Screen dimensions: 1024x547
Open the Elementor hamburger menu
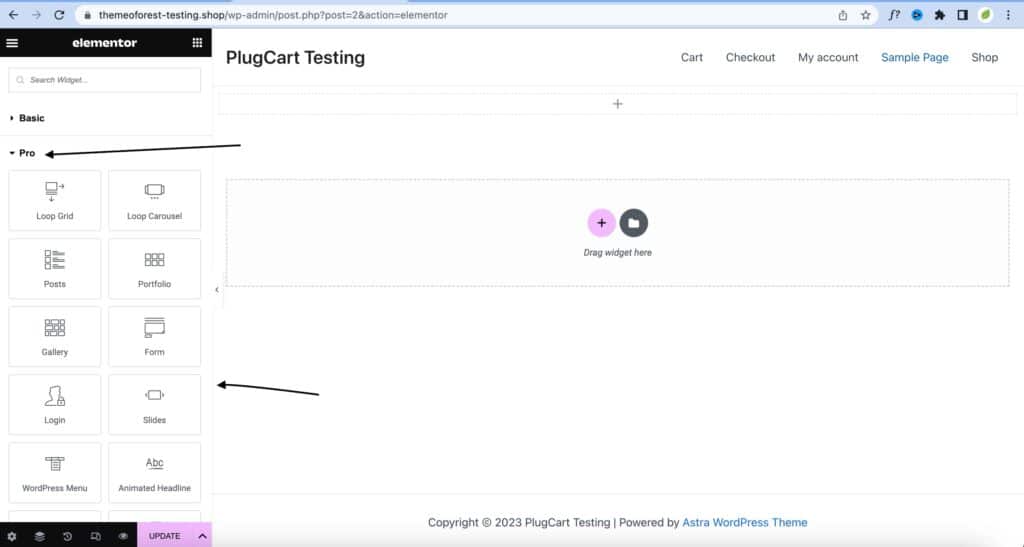pos(12,43)
